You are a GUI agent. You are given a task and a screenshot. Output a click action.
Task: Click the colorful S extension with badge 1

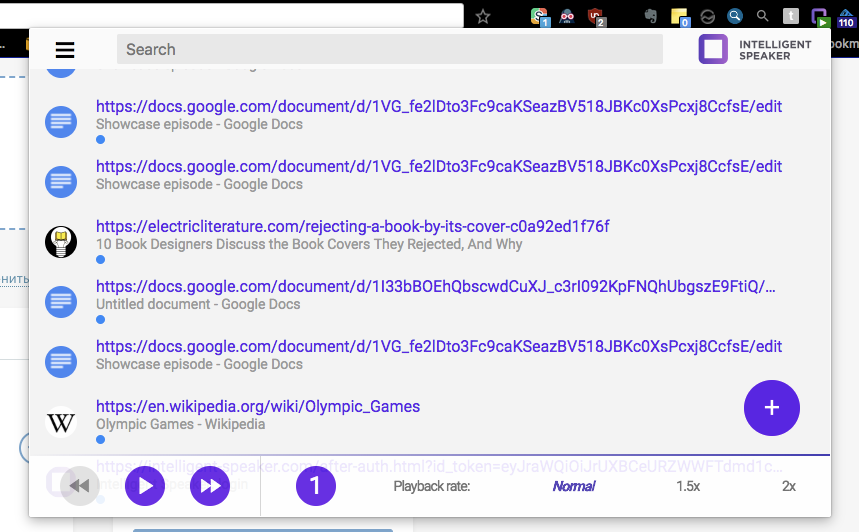pos(540,17)
